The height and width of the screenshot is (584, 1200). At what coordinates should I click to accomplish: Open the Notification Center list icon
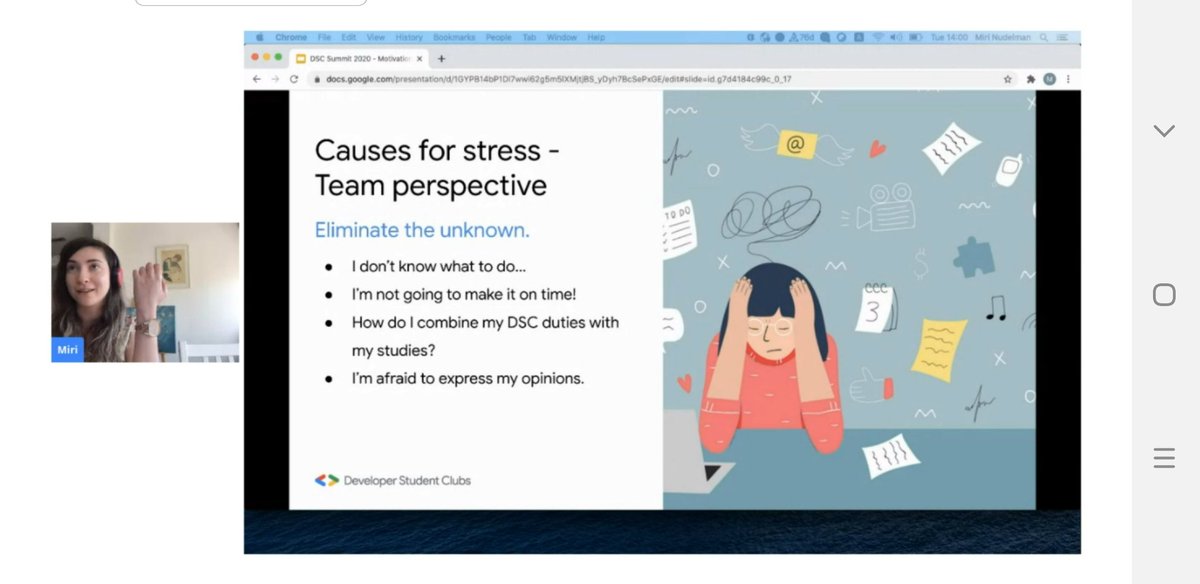pos(1062,37)
